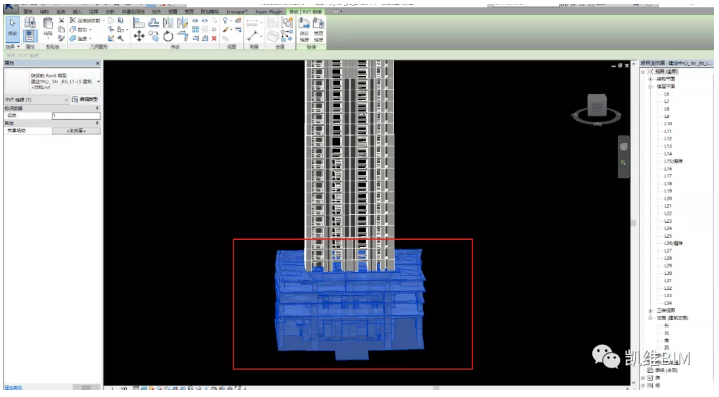Click the Create Group icon
This screenshot has width=719, height=397.
(288, 22)
